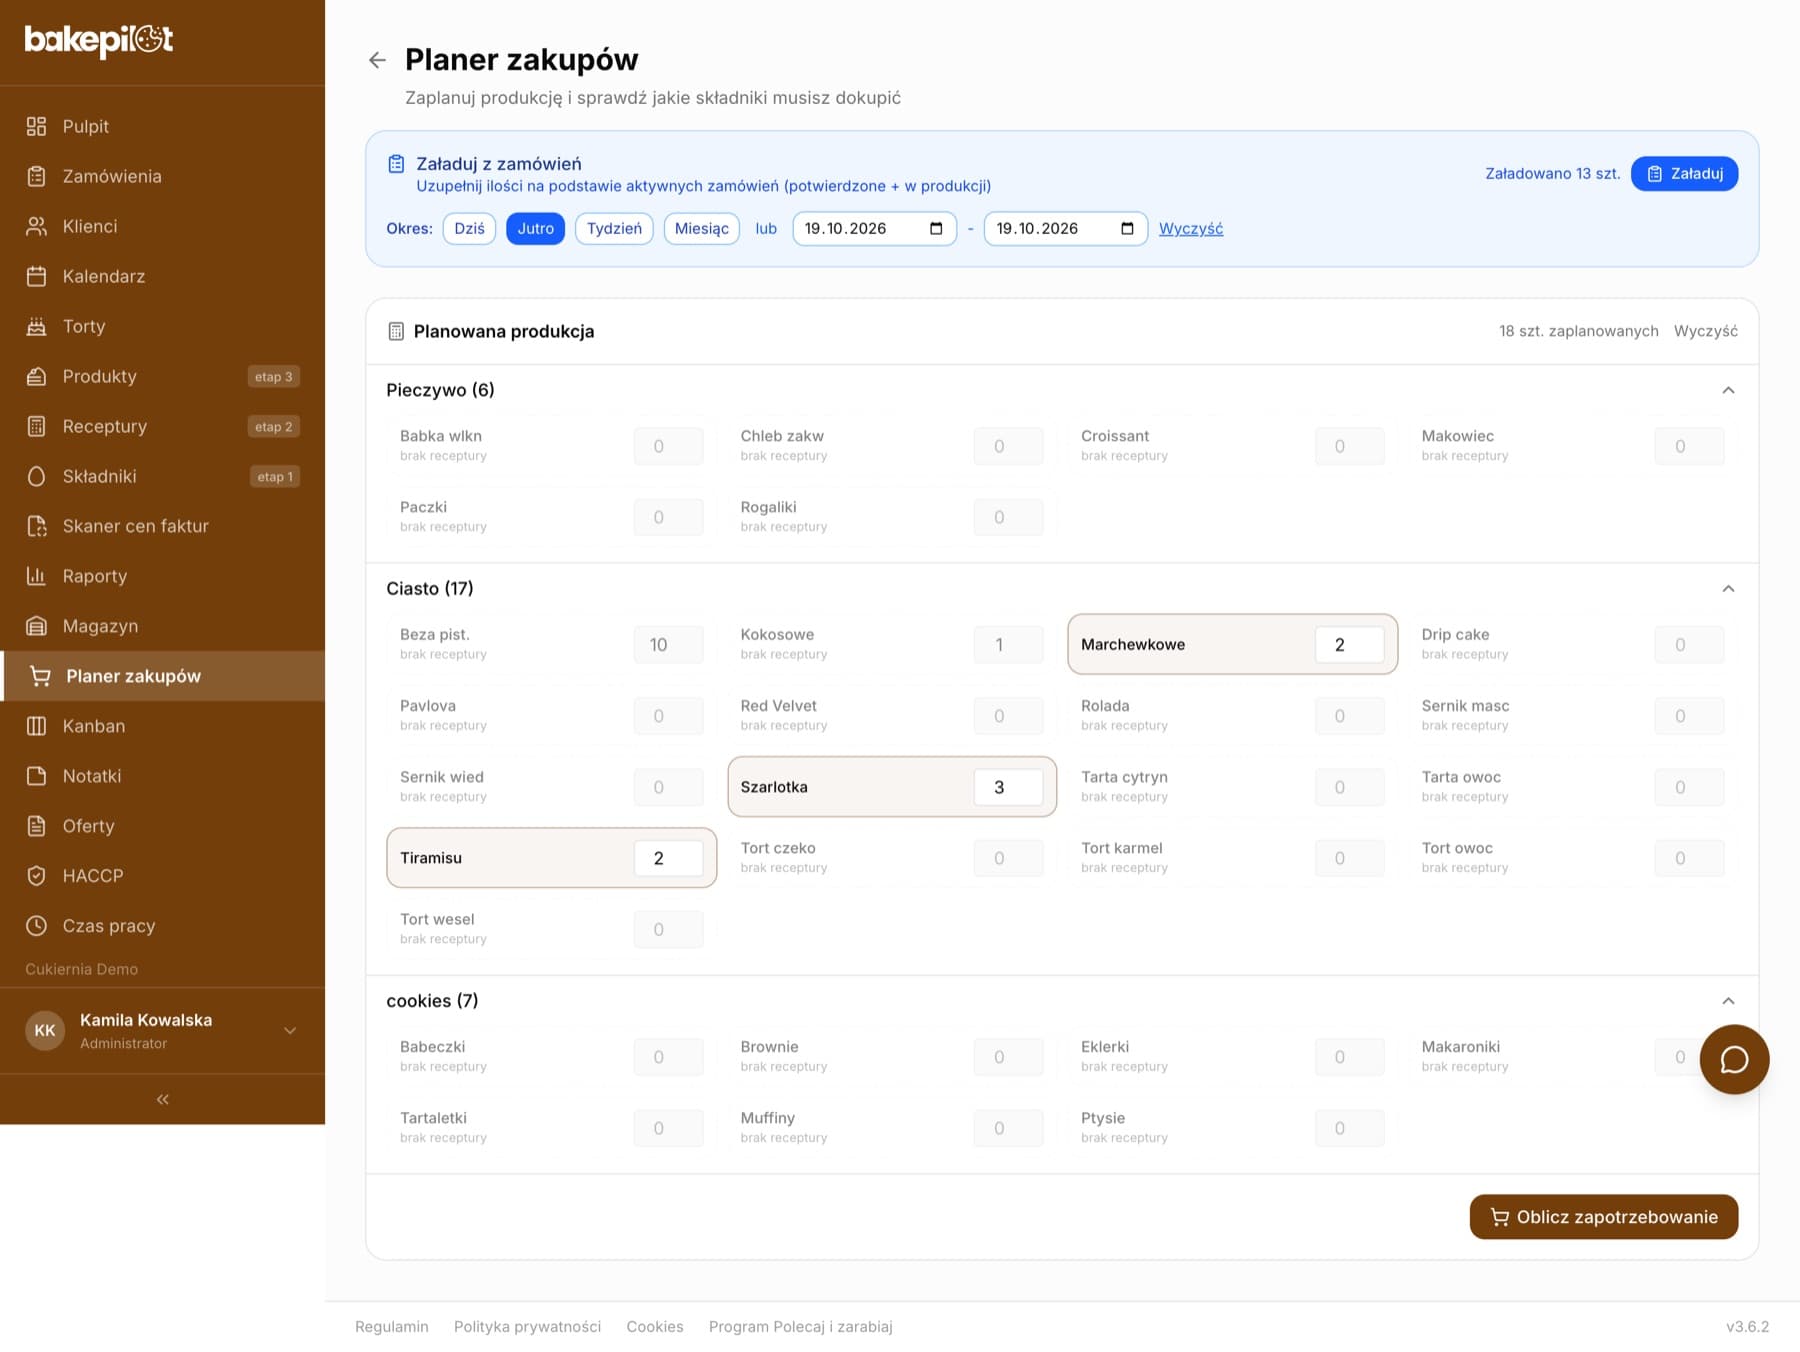
Task: Collapse sidebar with double chevron icon
Action: (x=162, y=1099)
